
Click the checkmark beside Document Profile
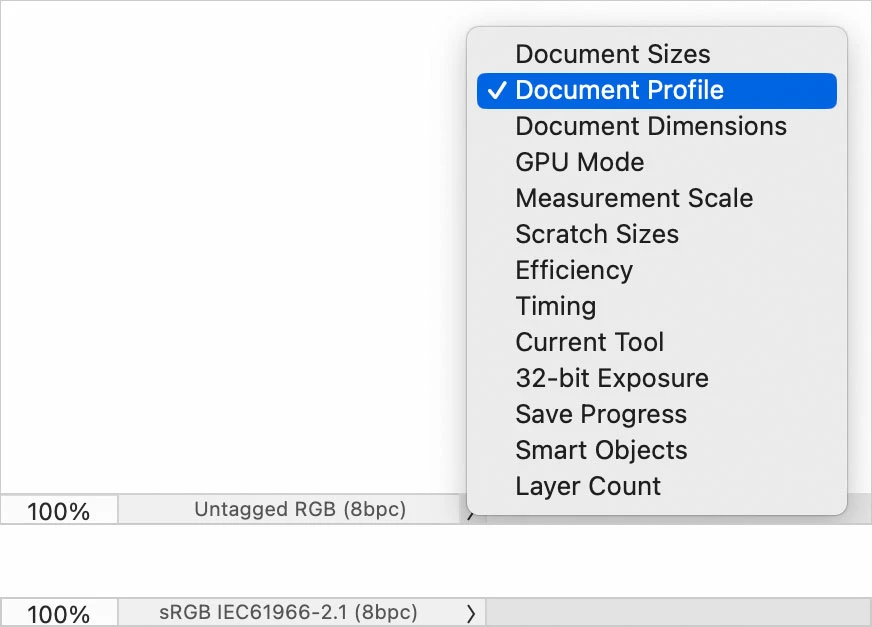click(495, 90)
